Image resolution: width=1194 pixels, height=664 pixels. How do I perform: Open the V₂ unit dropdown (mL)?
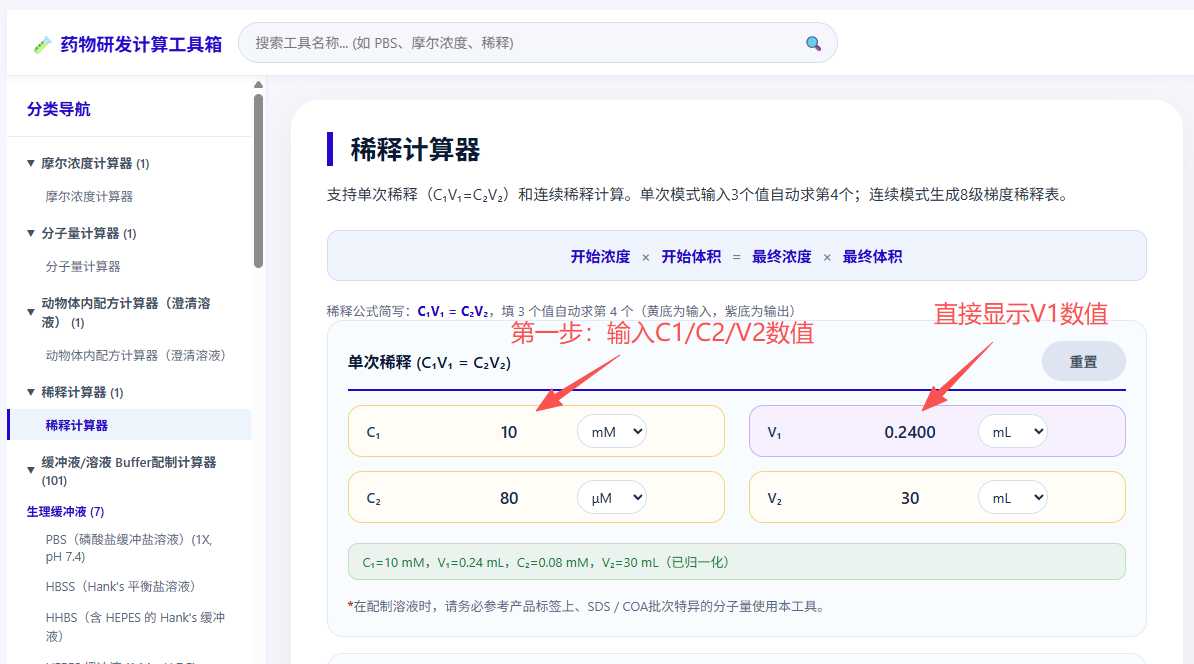pyautogui.click(x=1012, y=498)
